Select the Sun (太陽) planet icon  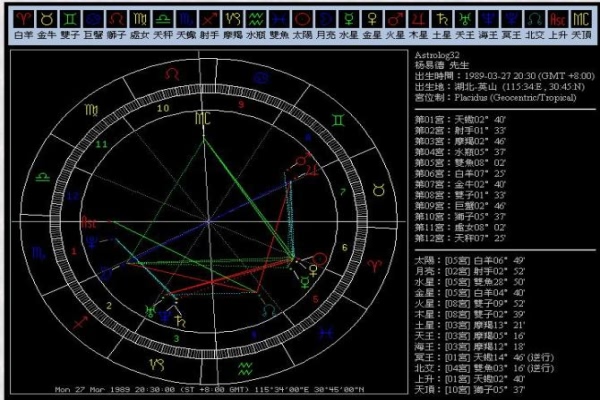click(x=302, y=19)
